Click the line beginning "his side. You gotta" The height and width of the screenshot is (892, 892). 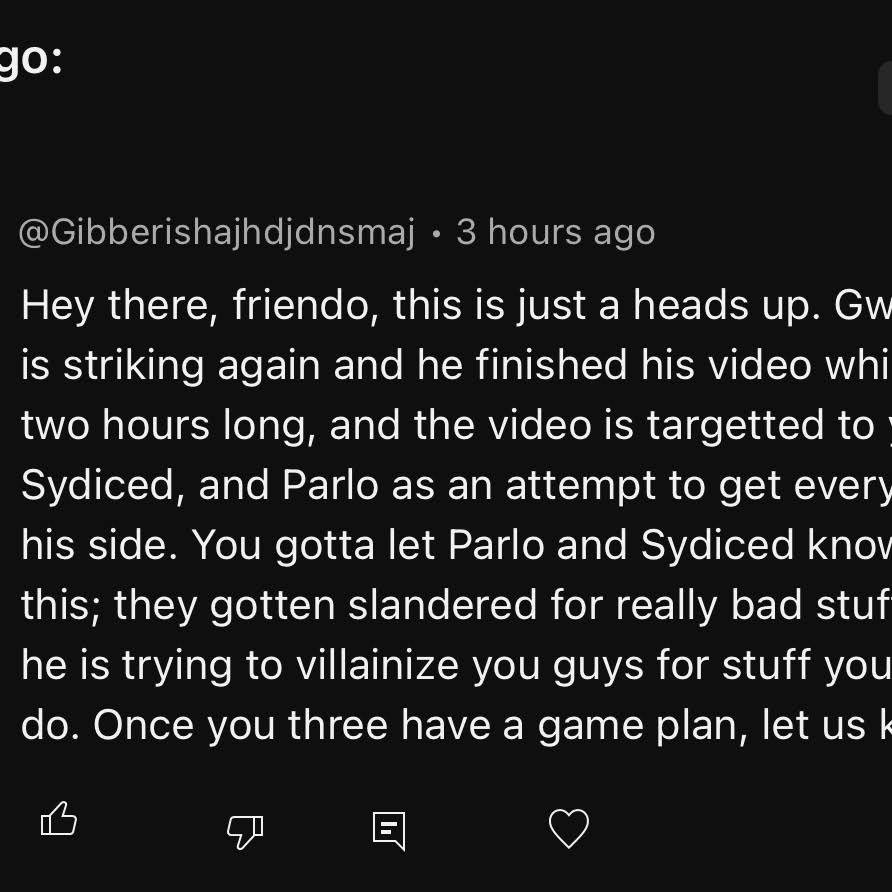[x=456, y=545]
